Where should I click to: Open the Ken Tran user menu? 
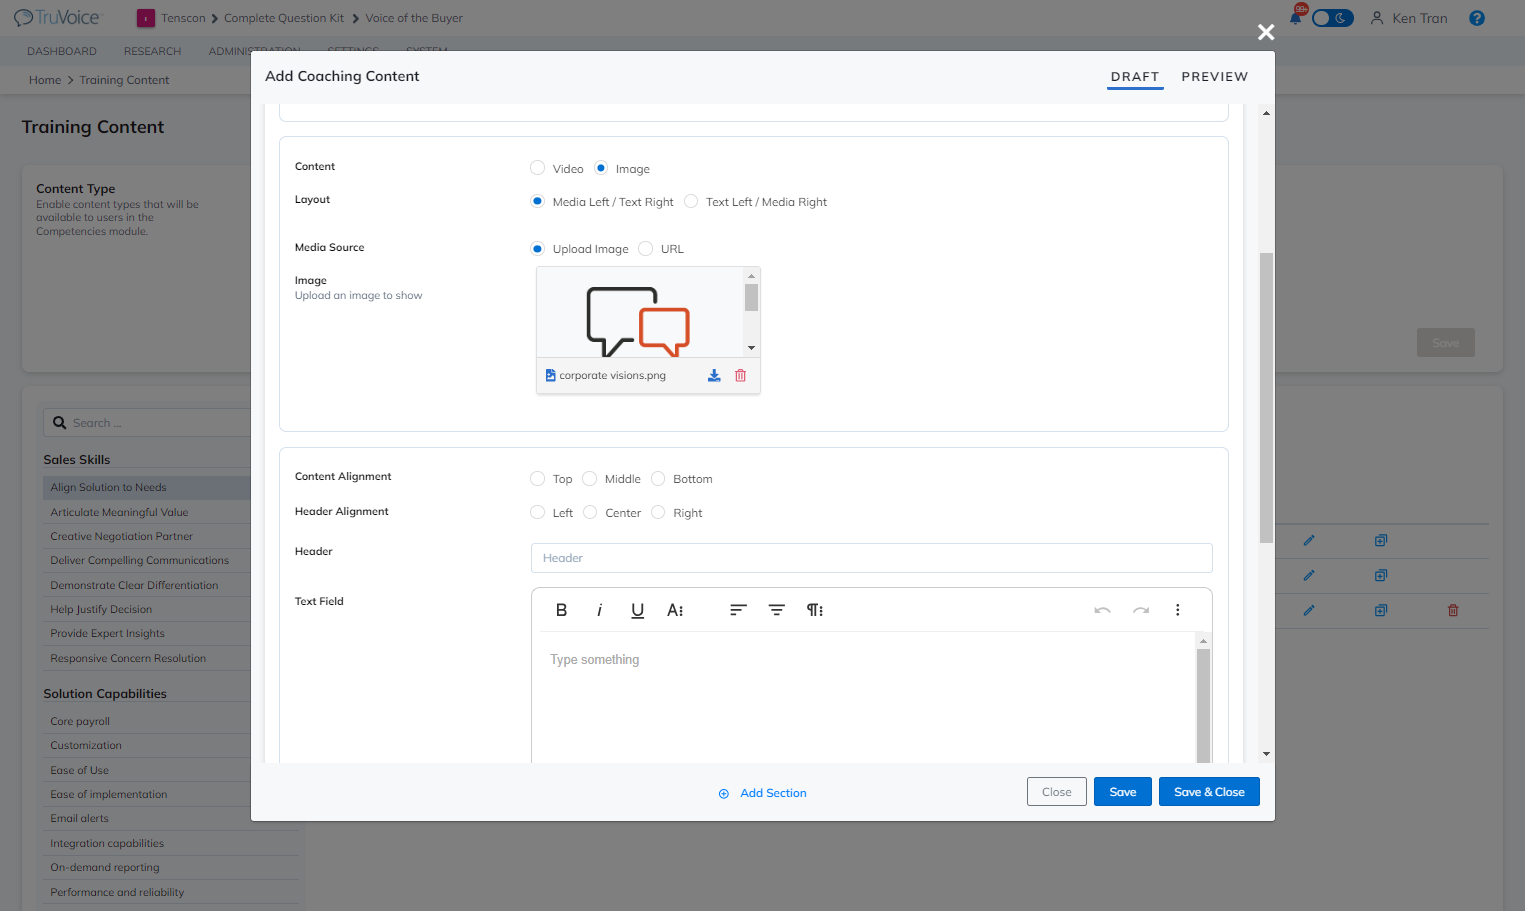coord(1409,18)
